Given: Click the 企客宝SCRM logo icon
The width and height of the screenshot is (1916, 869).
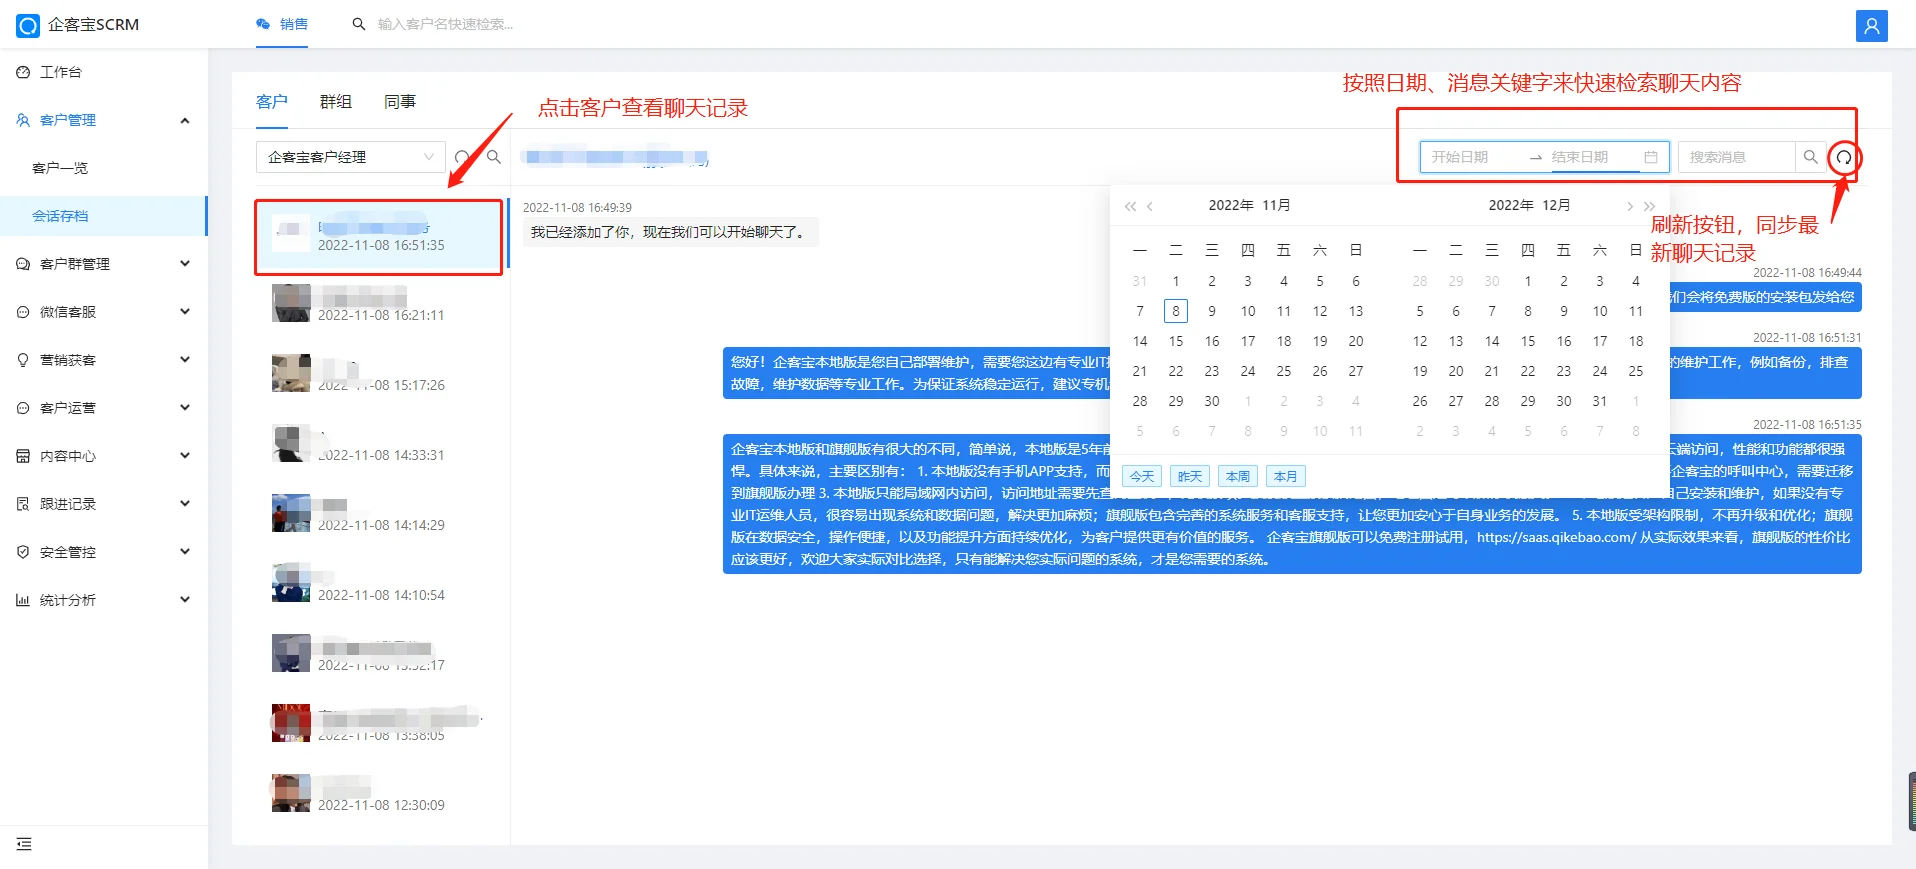Looking at the screenshot, I should pos(28,25).
